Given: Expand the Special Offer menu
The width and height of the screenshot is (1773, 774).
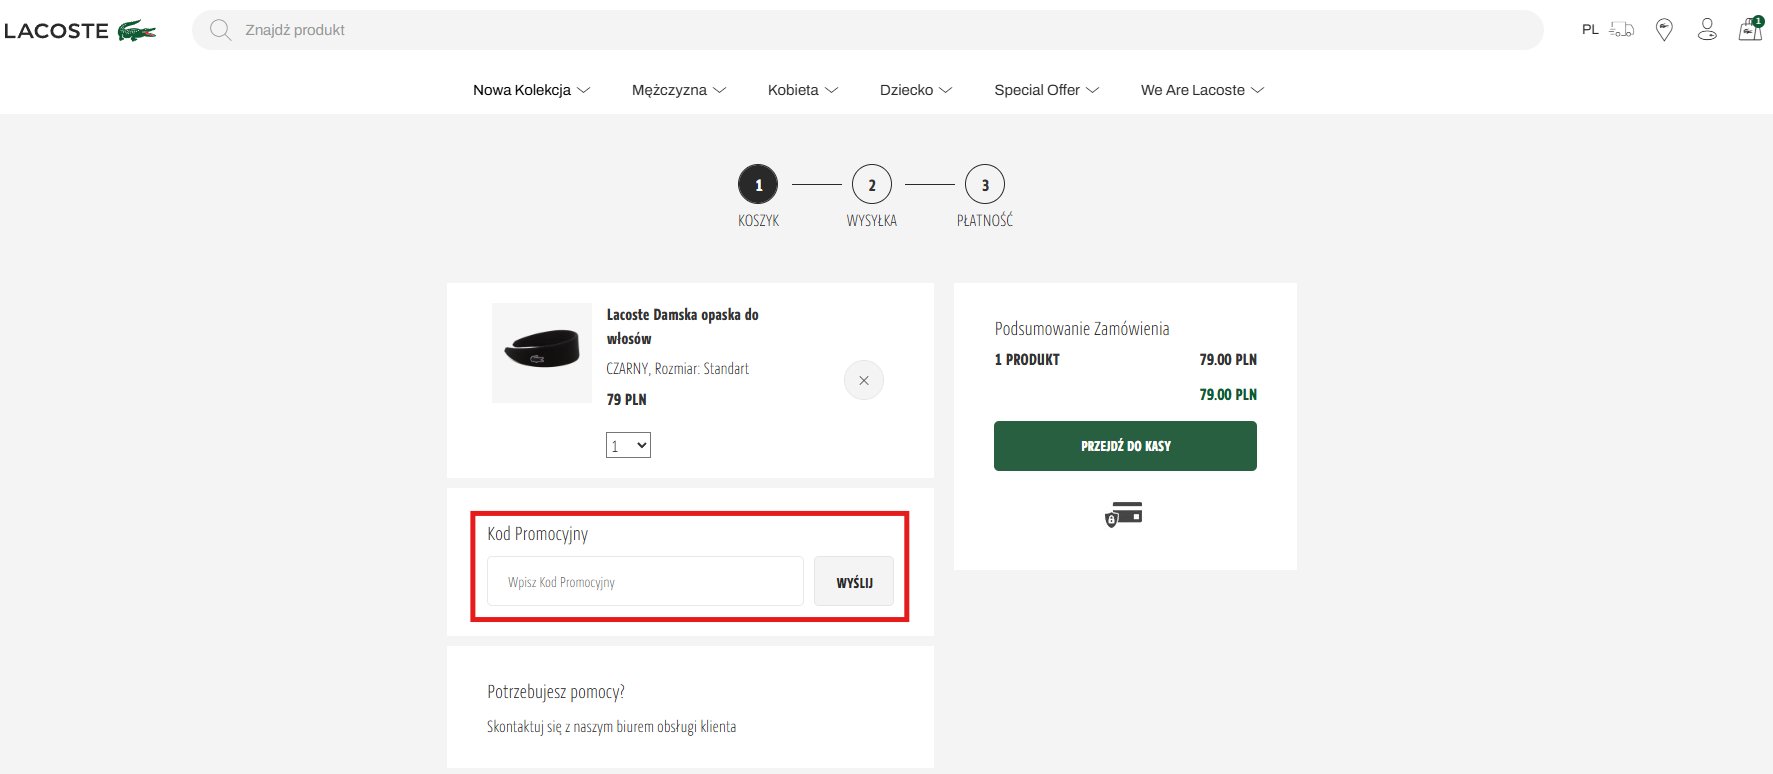Looking at the screenshot, I should [x=1046, y=90].
